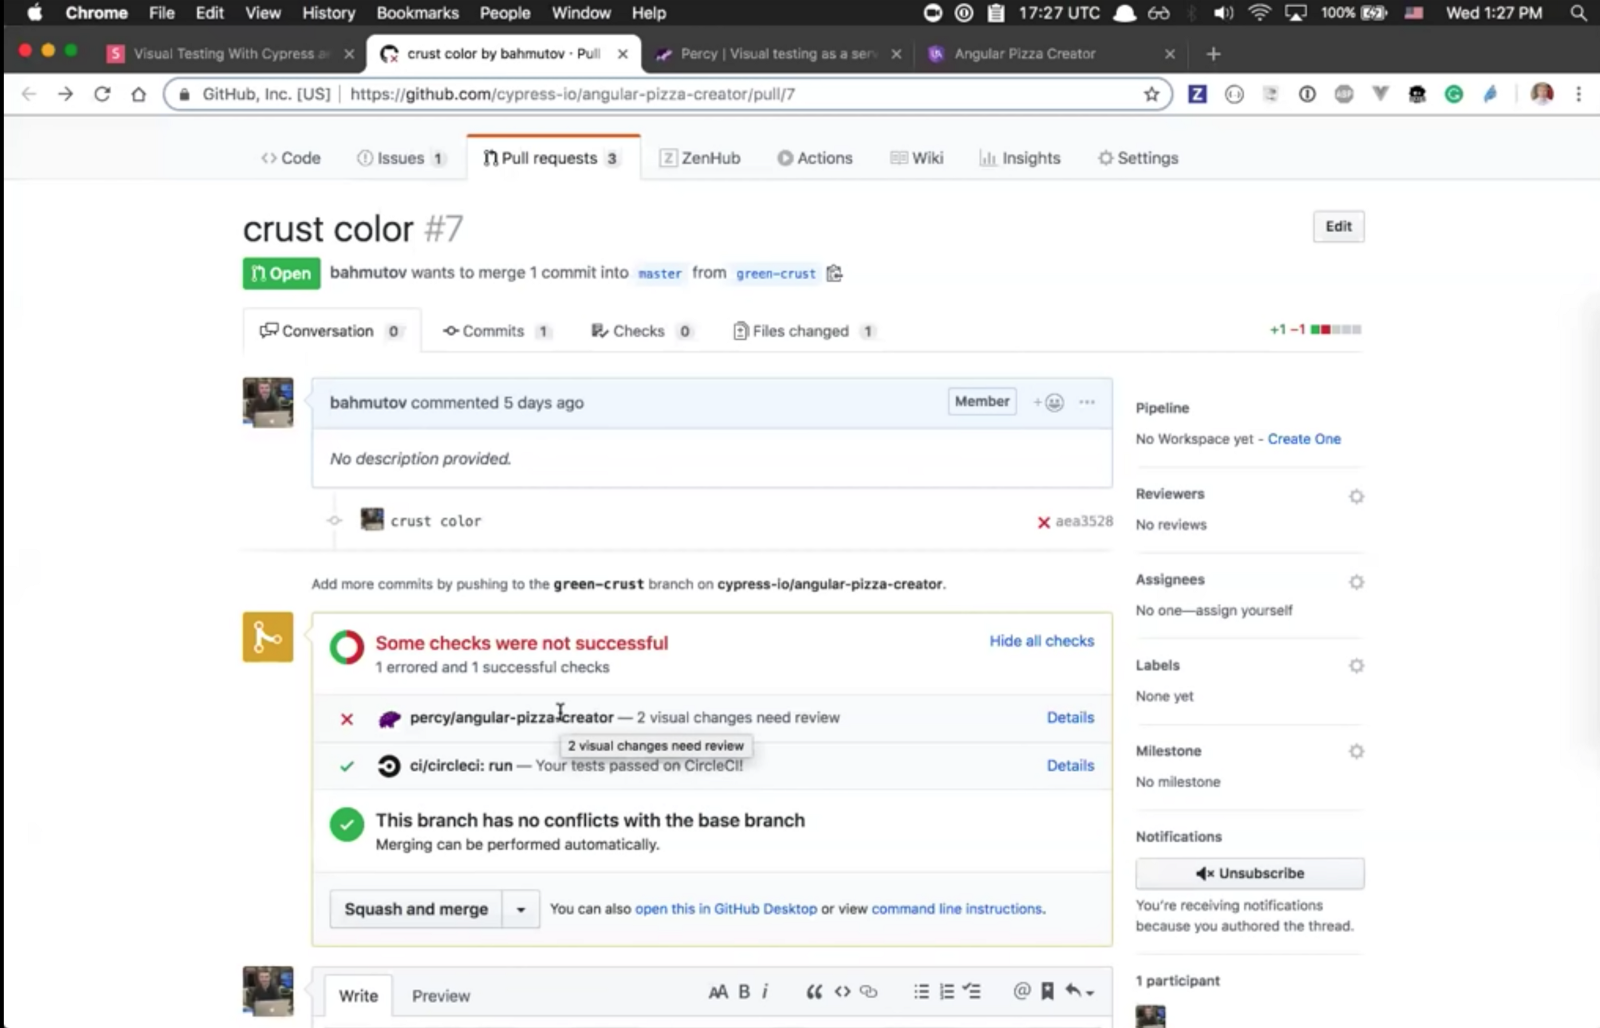Add a bulleted list in comment editor
Screen dimensions: 1600x1028
pyautogui.click(x=921, y=992)
